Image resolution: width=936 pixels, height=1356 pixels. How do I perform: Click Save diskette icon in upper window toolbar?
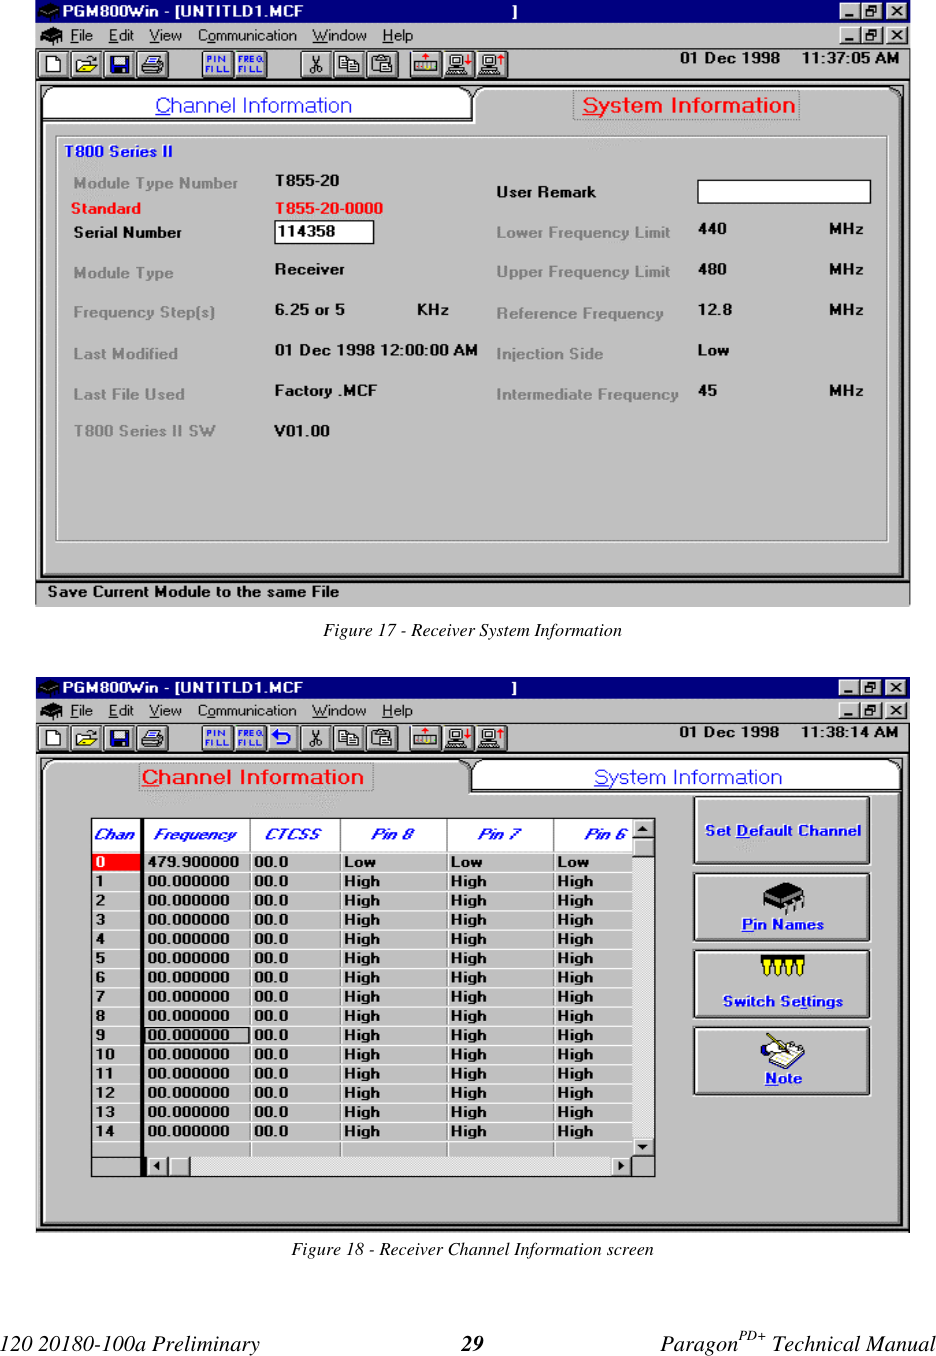click(120, 65)
